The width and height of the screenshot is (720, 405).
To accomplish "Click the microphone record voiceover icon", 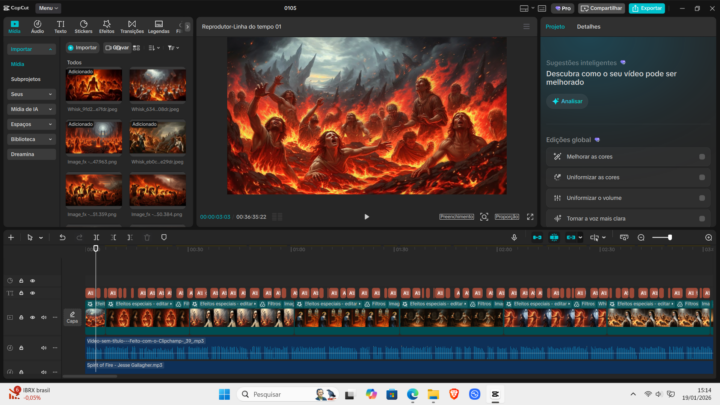I will point(514,237).
